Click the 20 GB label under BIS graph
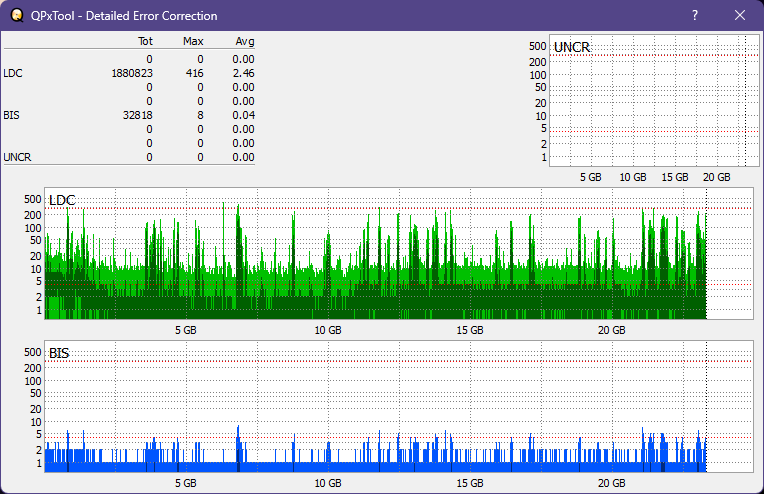This screenshot has width=764, height=494. click(611, 483)
